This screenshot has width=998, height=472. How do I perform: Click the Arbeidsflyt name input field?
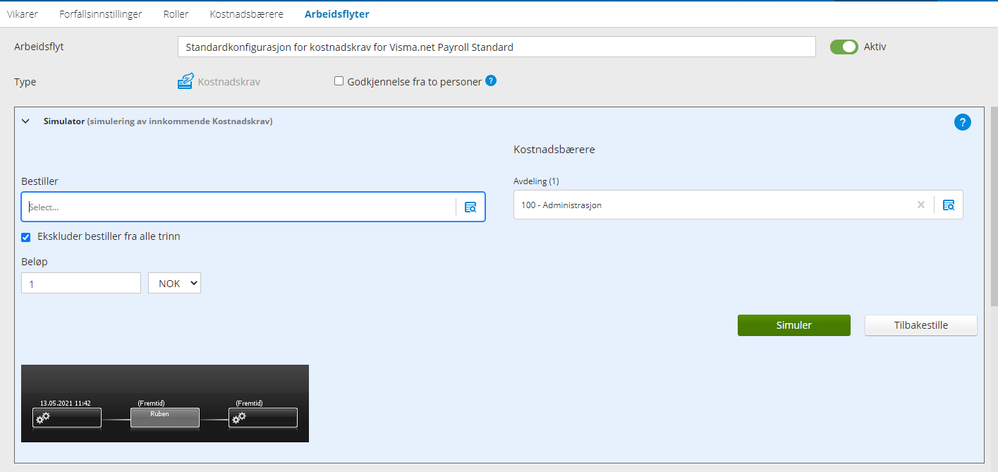point(496,47)
